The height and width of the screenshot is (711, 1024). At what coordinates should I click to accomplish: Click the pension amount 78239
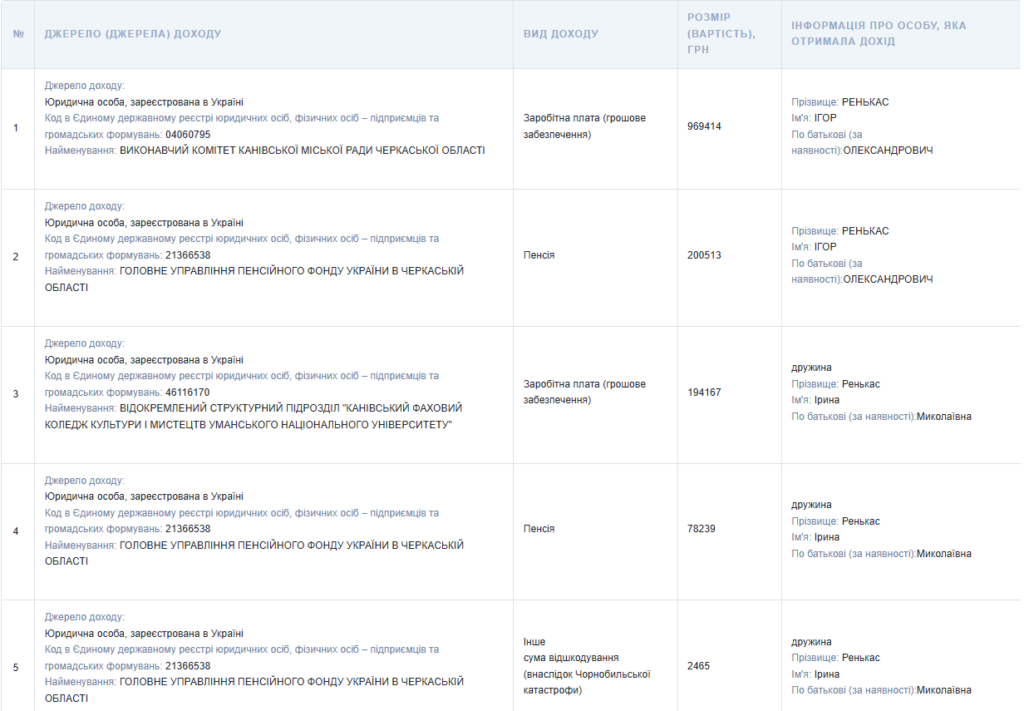pos(702,529)
